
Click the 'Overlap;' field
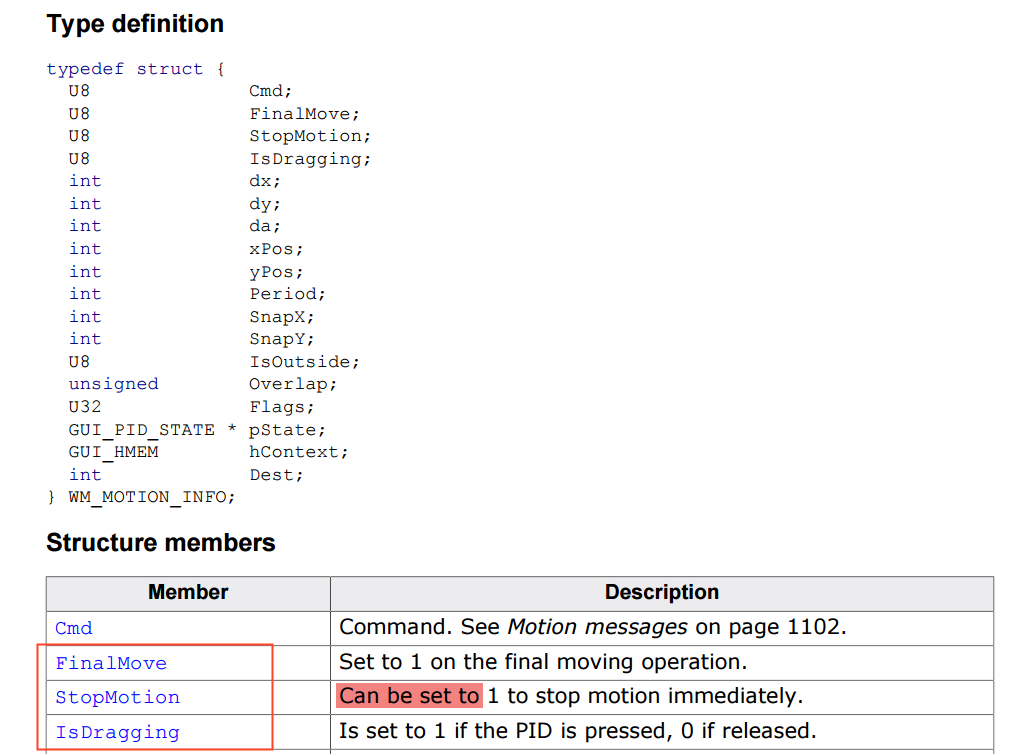[293, 384]
